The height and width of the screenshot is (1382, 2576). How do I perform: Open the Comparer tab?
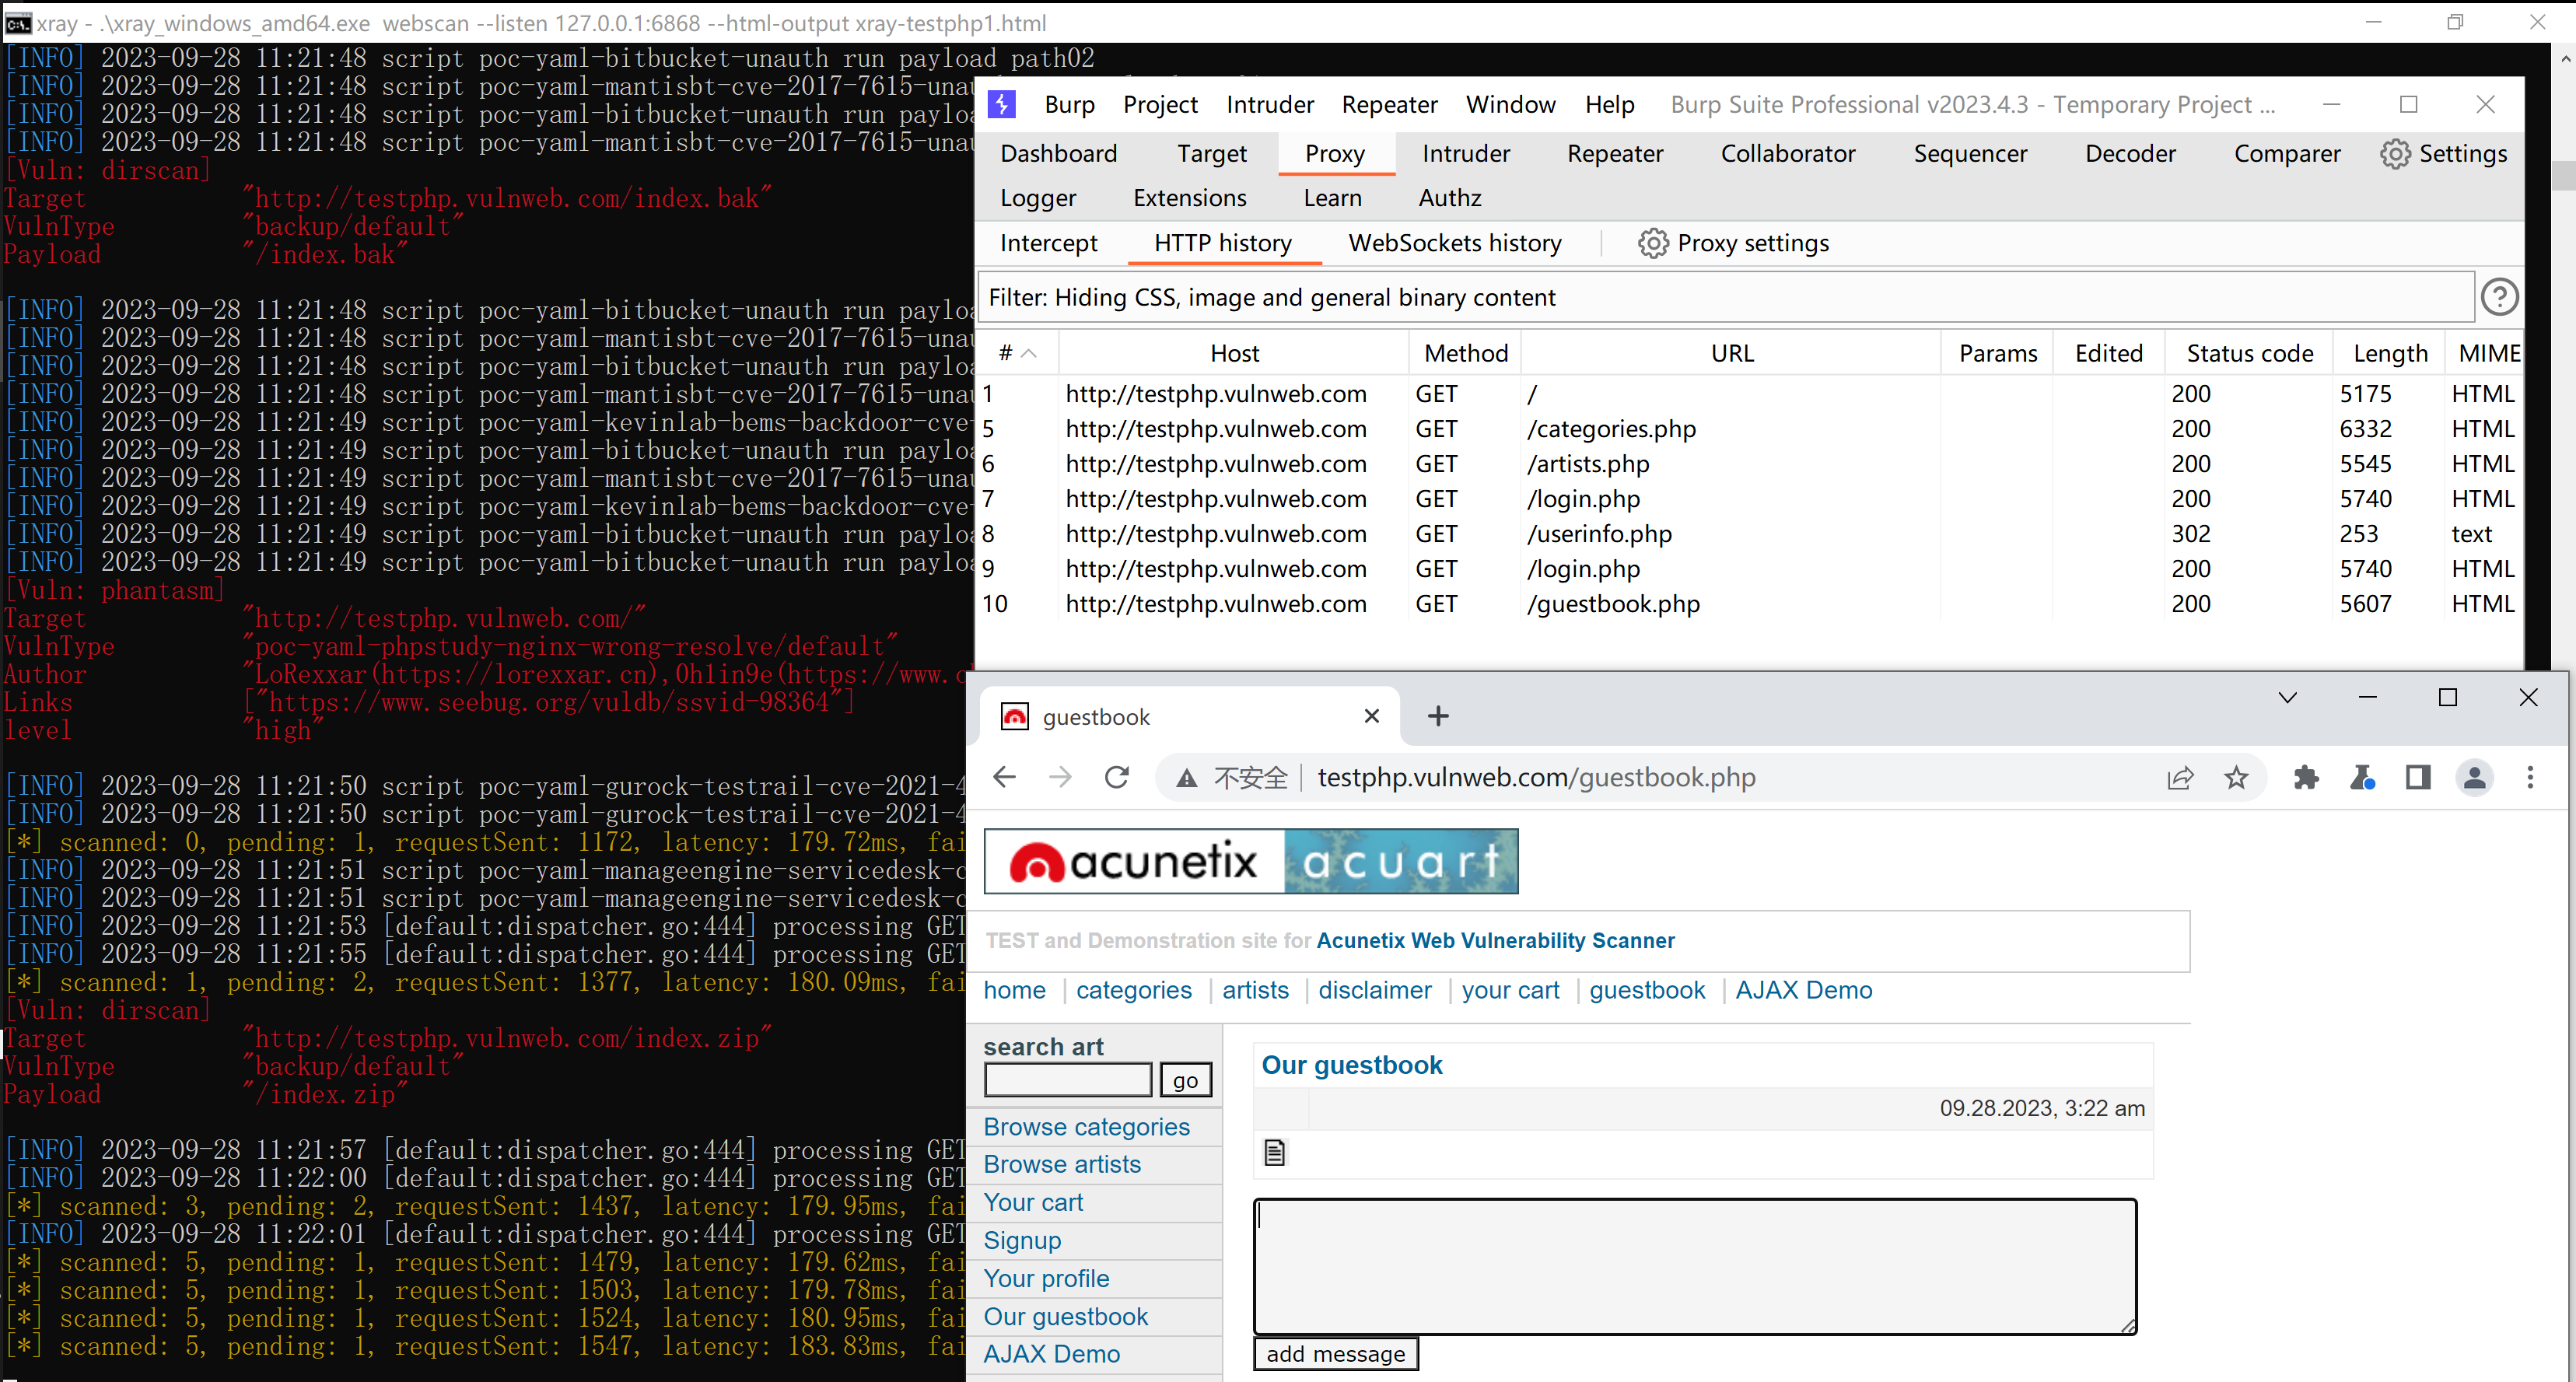point(2287,153)
